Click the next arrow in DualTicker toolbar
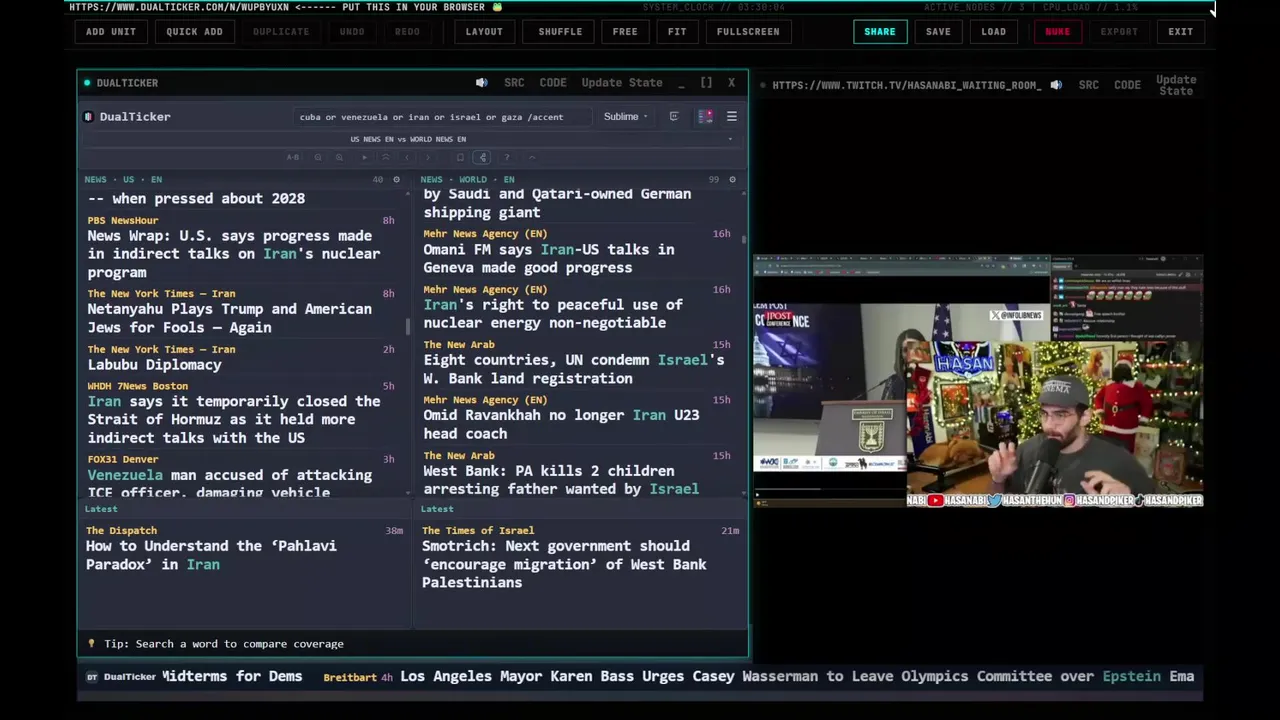 428,157
